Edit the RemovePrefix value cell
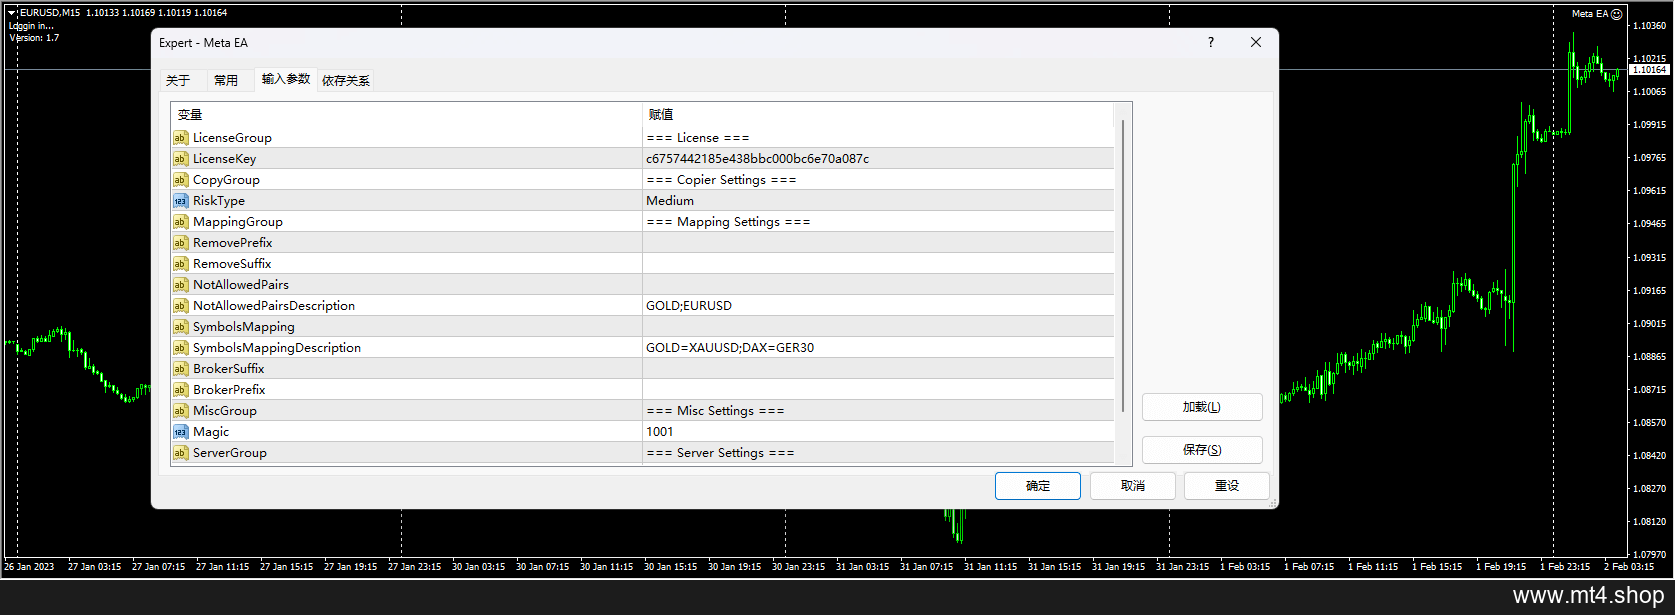The width and height of the screenshot is (1675, 615). tap(878, 243)
